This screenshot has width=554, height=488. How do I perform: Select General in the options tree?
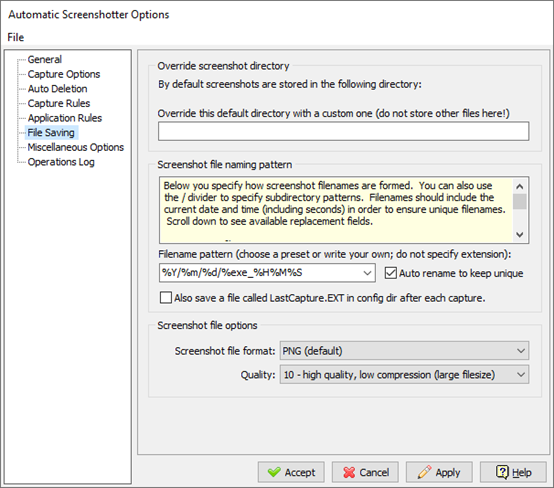tap(45, 59)
